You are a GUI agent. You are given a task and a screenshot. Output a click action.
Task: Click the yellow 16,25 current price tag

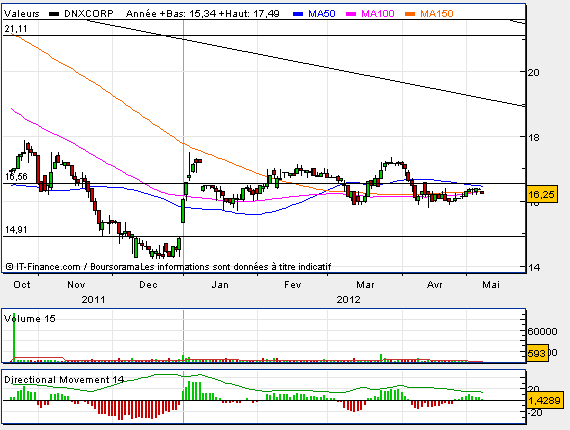pyautogui.click(x=541, y=195)
